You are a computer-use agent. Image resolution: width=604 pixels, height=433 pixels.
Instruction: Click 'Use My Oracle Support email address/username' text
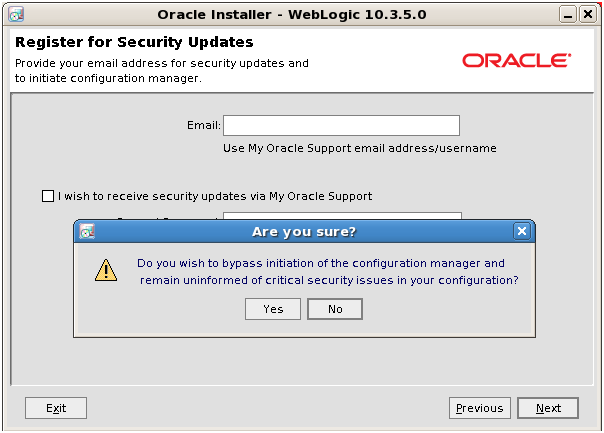[x=360, y=148]
